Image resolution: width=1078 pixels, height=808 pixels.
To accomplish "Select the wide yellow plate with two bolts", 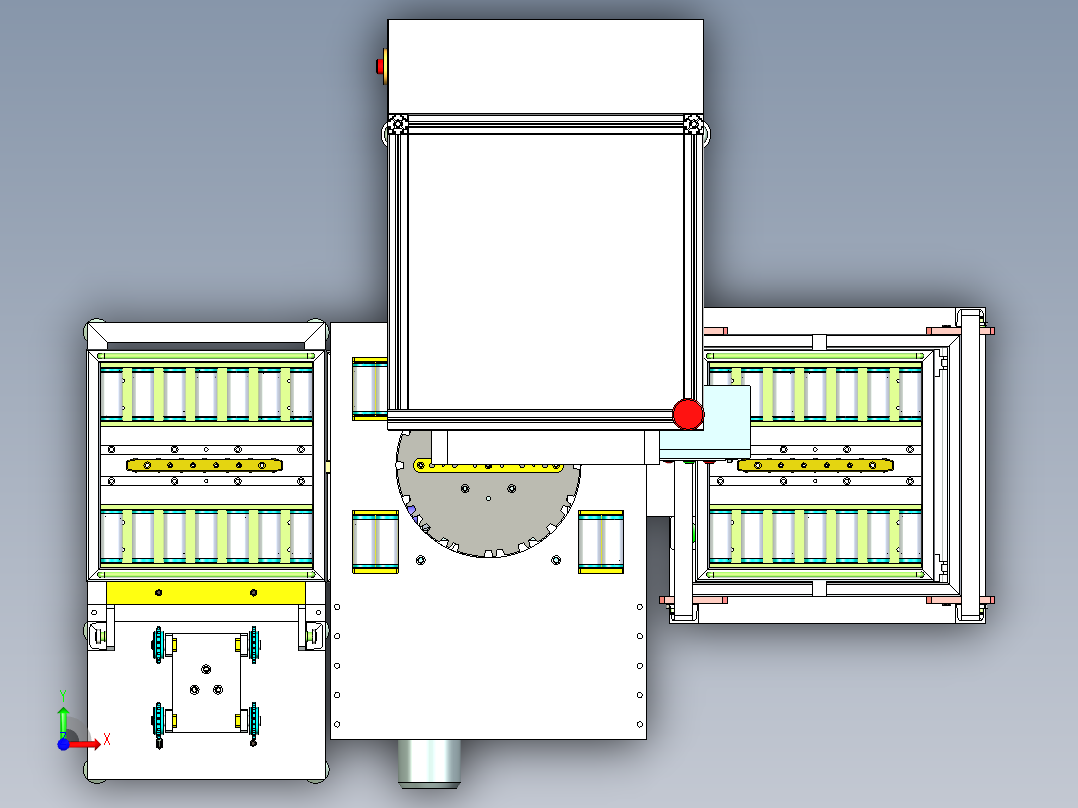I will coord(206,593).
